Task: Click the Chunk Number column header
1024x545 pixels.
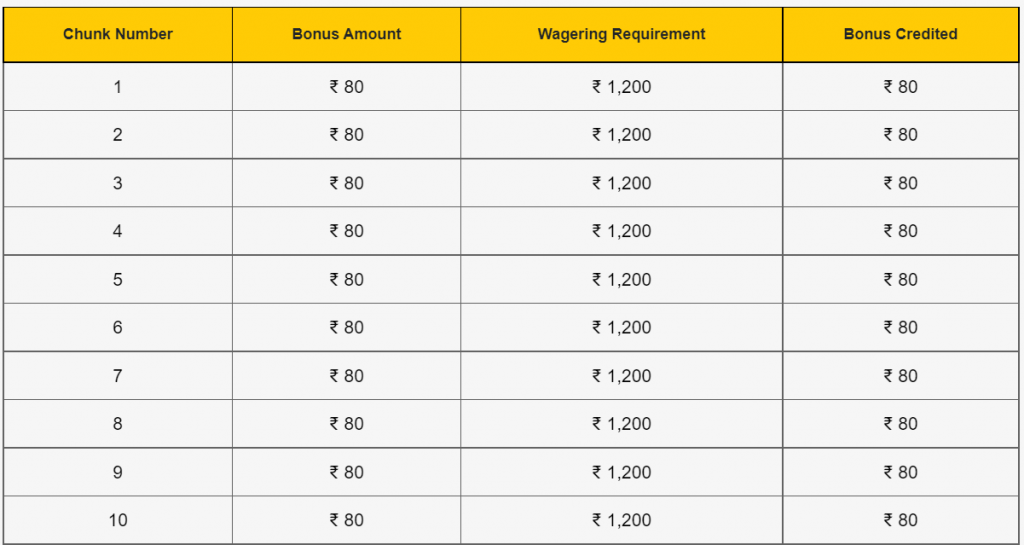Action: [118, 35]
